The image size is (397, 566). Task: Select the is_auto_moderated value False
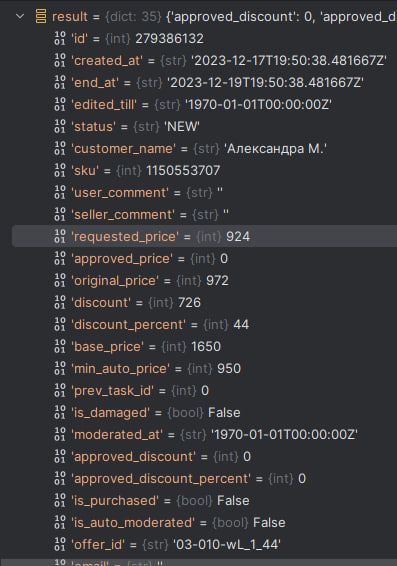pyautogui.click(x=269, y=523)
